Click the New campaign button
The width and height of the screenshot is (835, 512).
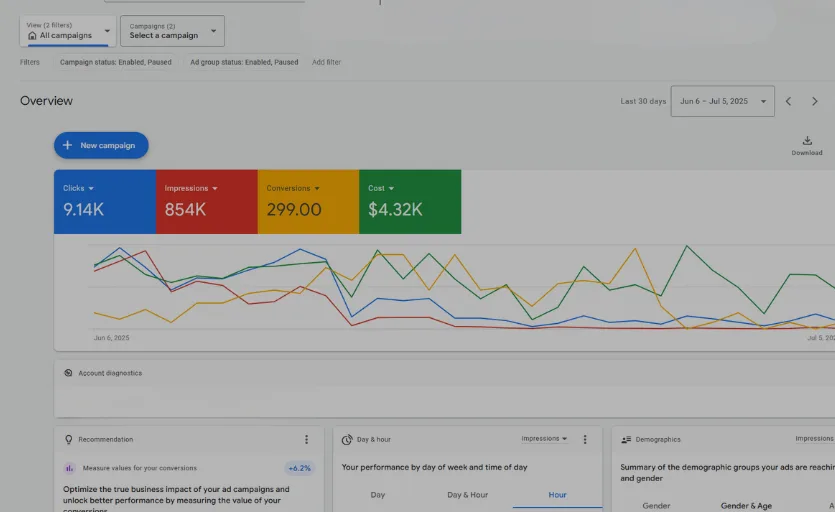click(101, 145)
